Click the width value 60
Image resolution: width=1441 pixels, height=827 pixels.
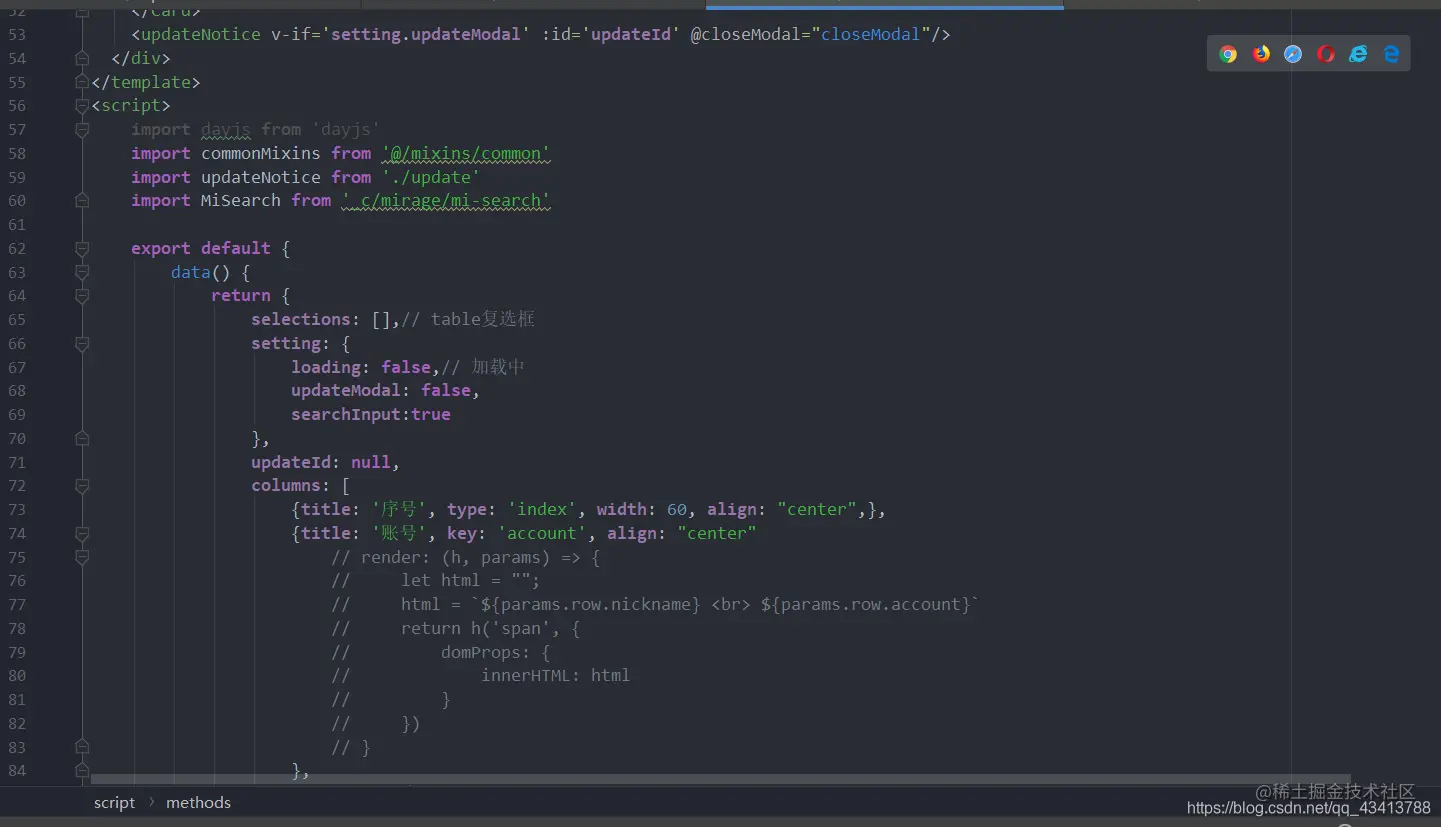[x=677, y=509]
